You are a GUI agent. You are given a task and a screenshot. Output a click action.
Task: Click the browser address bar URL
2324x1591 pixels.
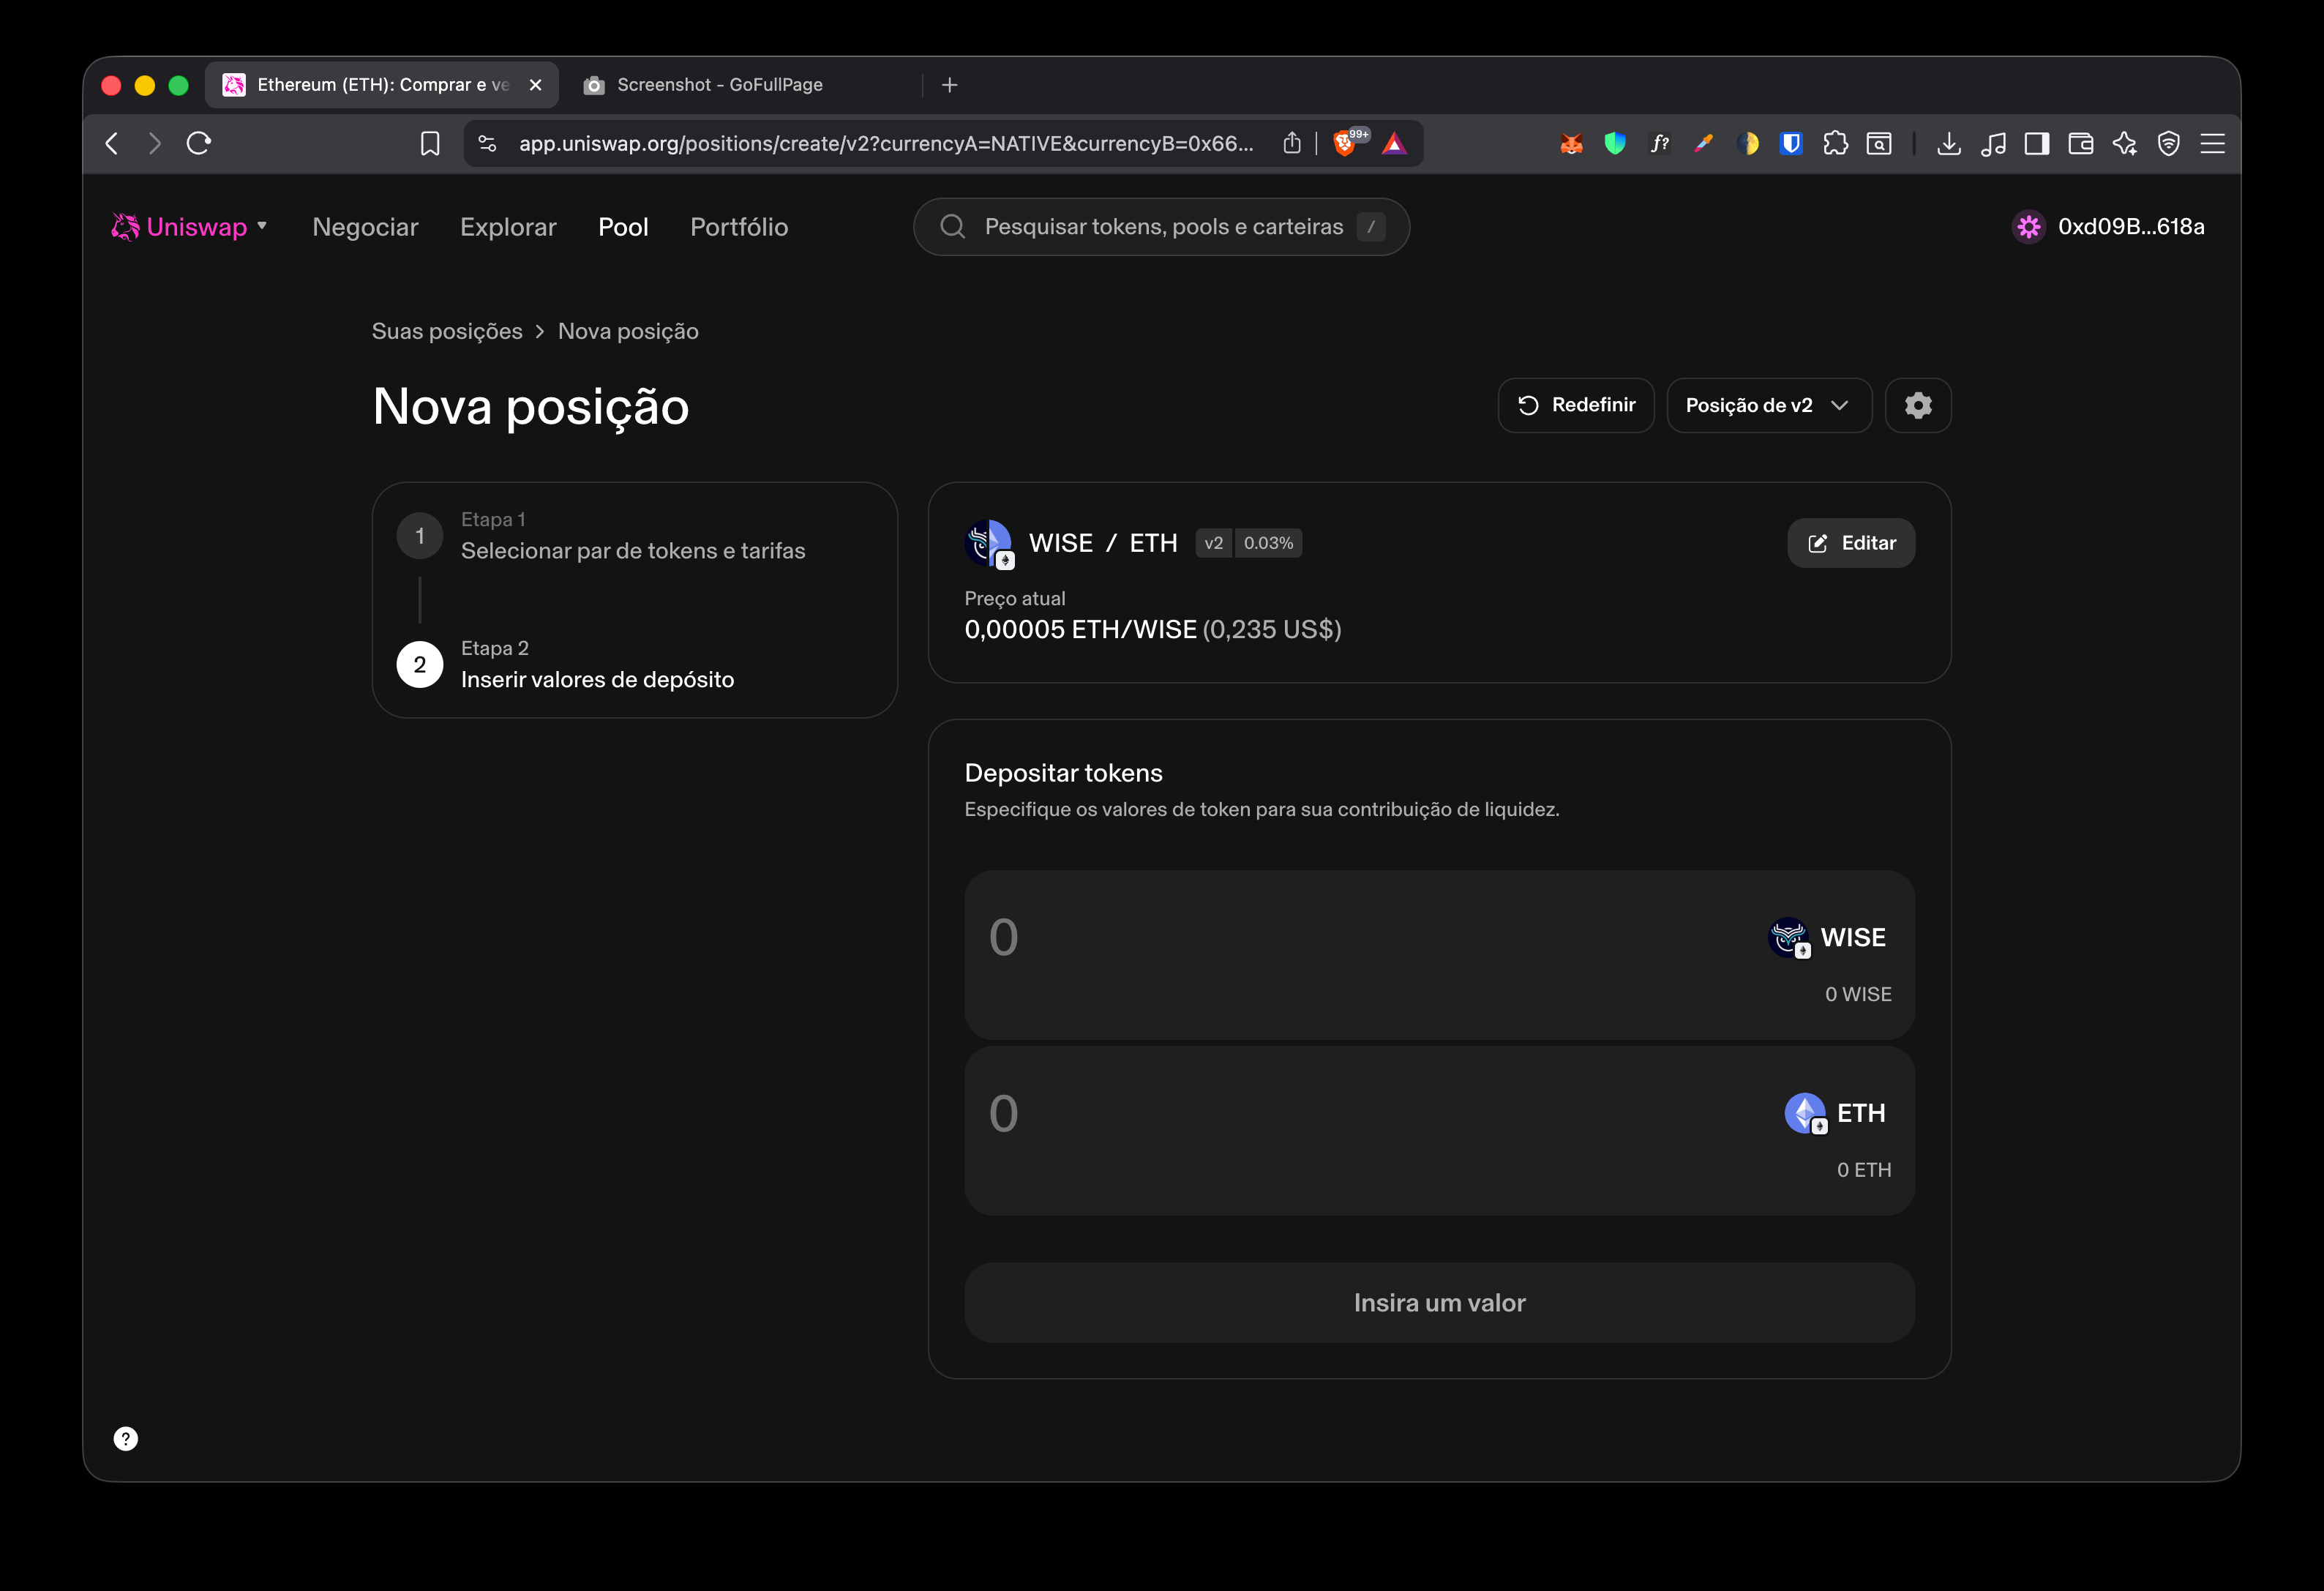pos(886,144)
